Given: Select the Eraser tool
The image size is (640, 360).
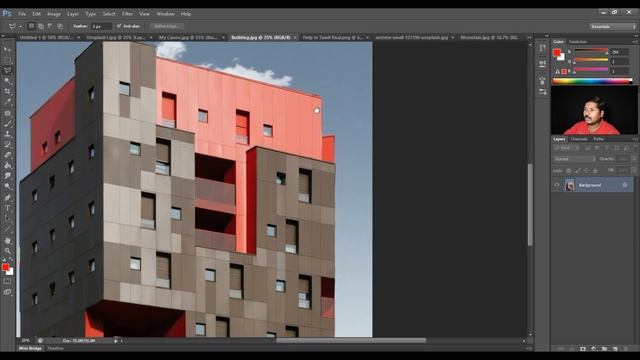Looking at the screenshot, I should [7, 155].
